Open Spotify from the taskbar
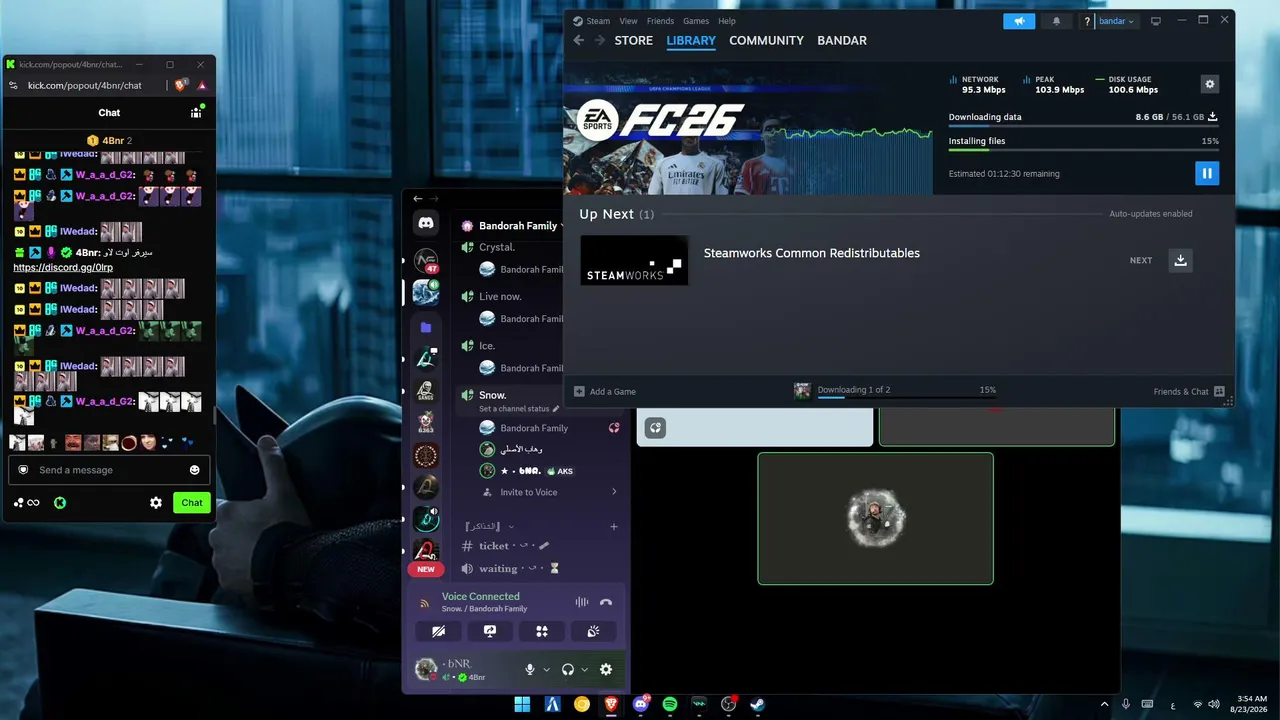The image size is (1280, 720). tap(670, 704)
